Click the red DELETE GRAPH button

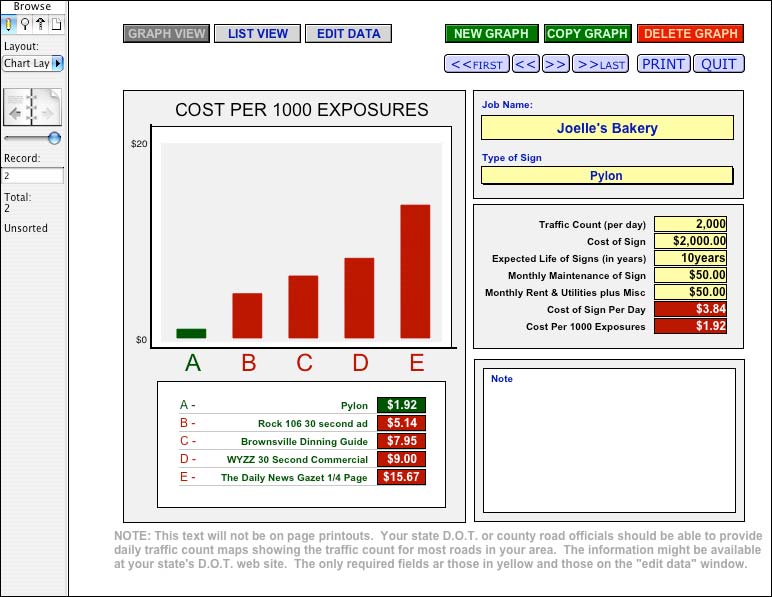tap(690, 34)
